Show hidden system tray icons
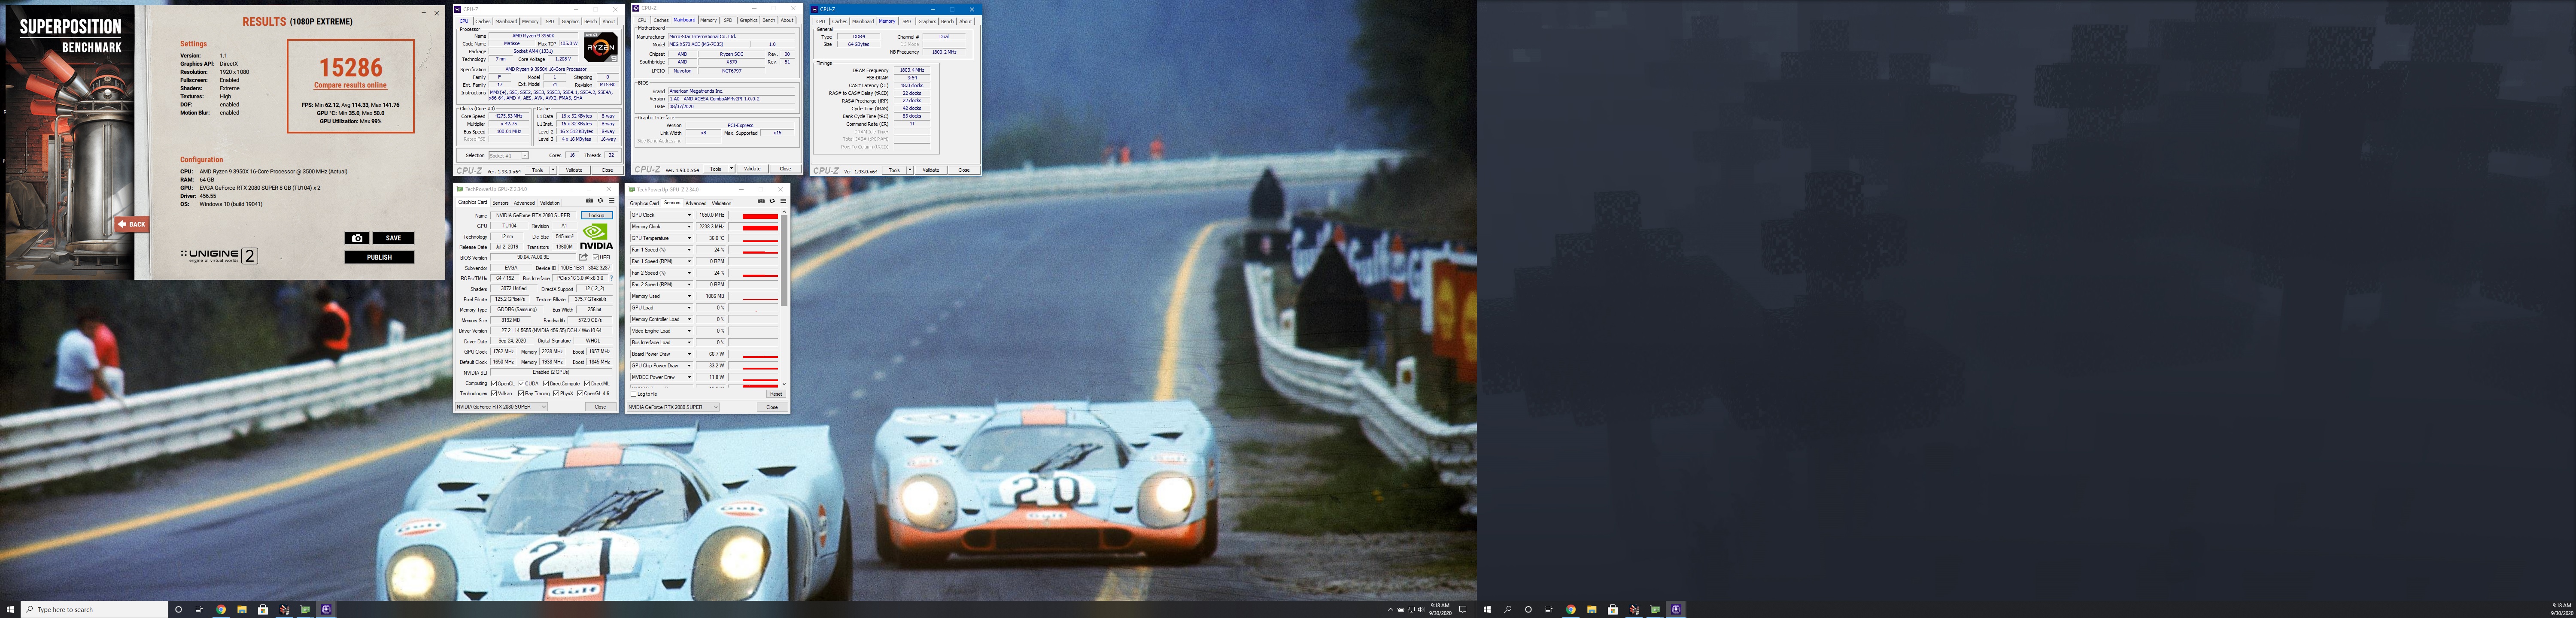The image size is (2576, 618). pyautogui.click(x=1390, y=609)
